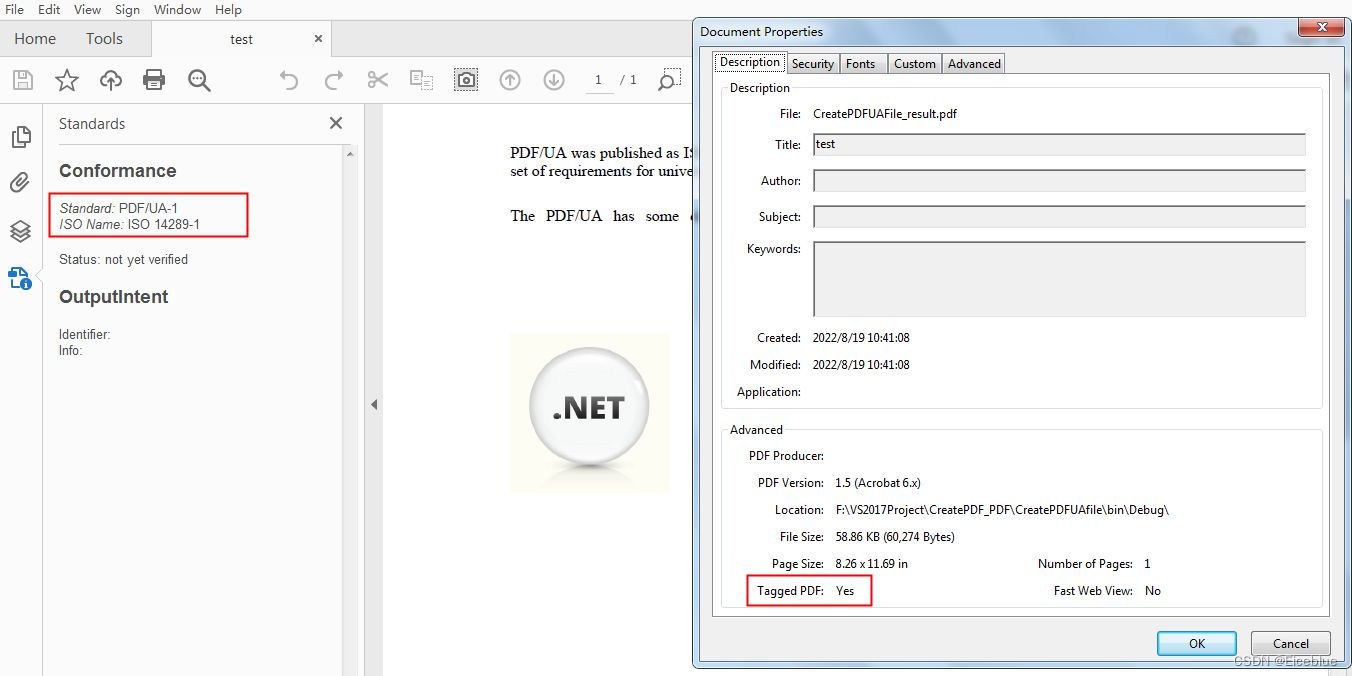Select the test document tab
The height and width of the screenshot is (676, 1352).
coord(241,39)
